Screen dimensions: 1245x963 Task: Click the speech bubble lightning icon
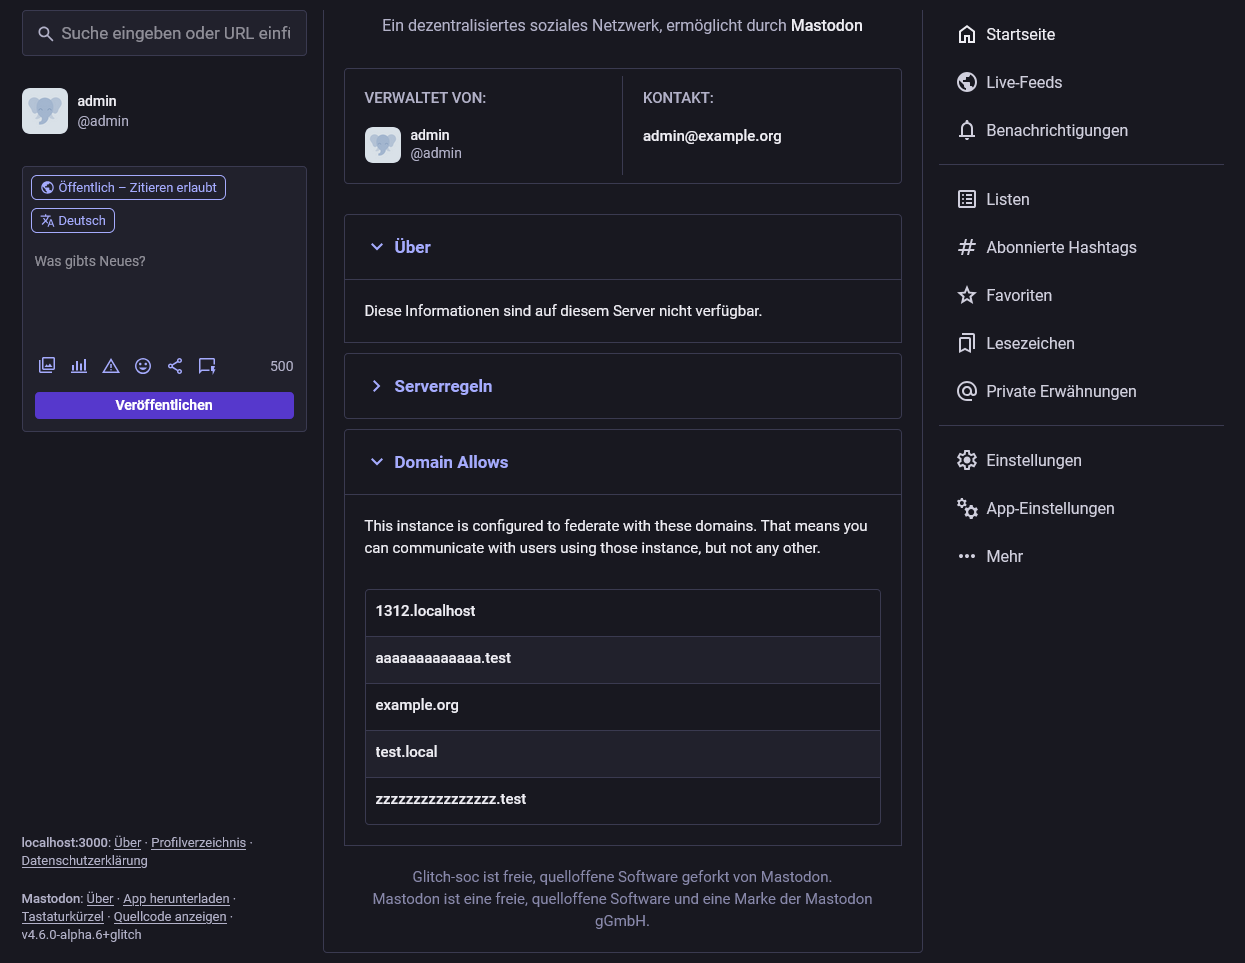pyautogui.click(x=207, y=366)
